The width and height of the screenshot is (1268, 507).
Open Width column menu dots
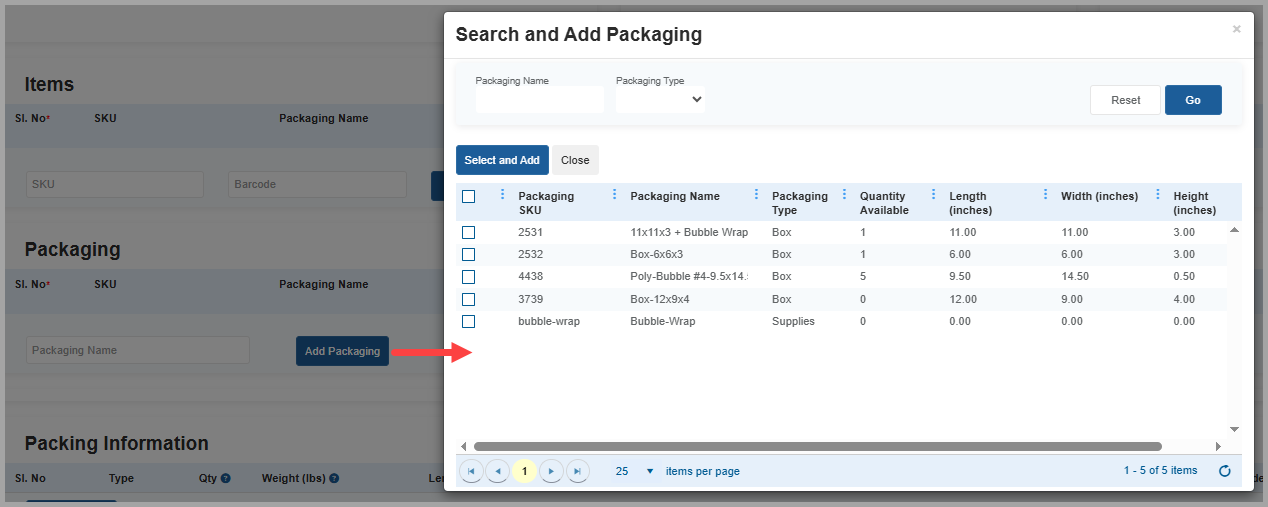1158,195
